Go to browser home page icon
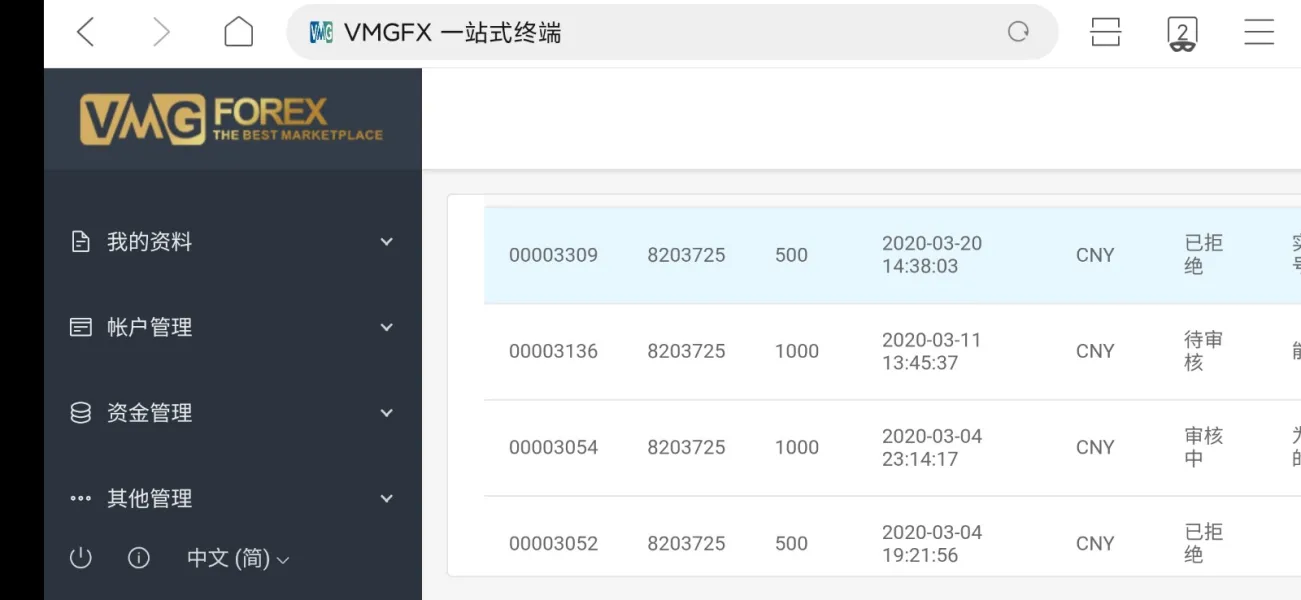The image size is (1301, 600). pyautogui.click(x=238, y=32)
